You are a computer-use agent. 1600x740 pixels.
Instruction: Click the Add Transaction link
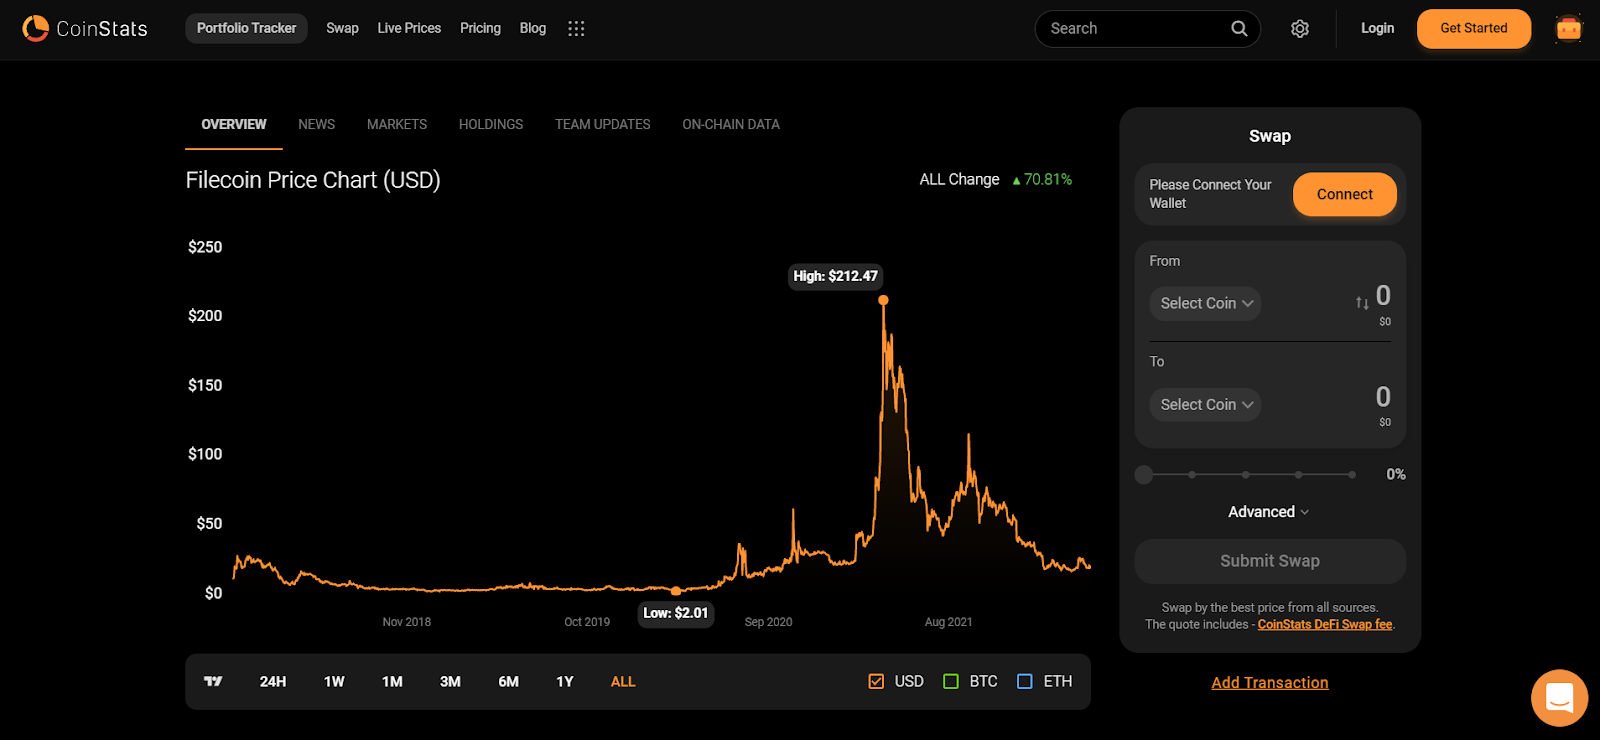(x=1270, y=682)
